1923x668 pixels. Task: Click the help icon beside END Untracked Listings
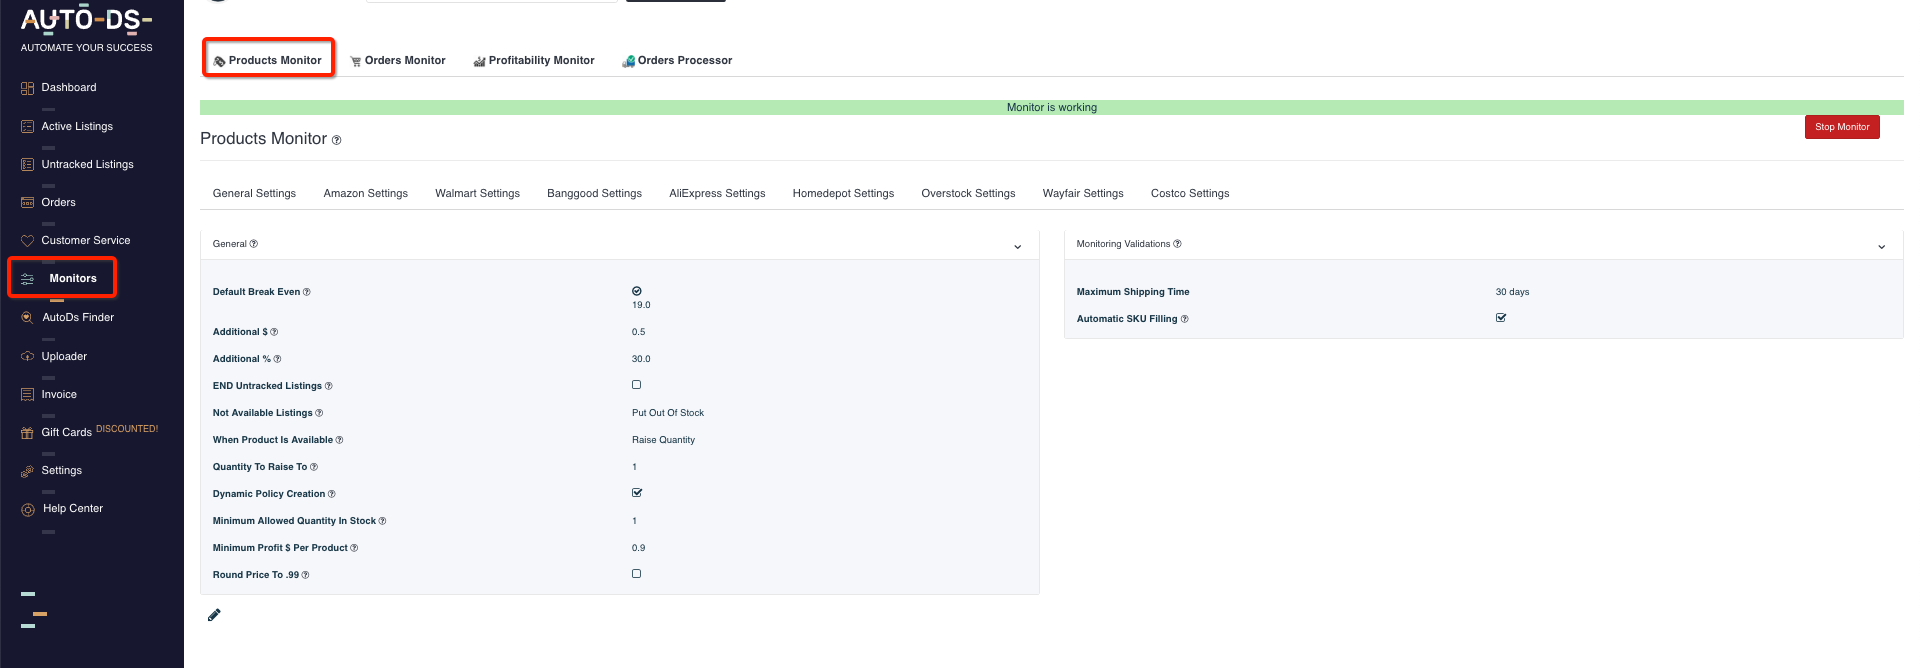328,386
